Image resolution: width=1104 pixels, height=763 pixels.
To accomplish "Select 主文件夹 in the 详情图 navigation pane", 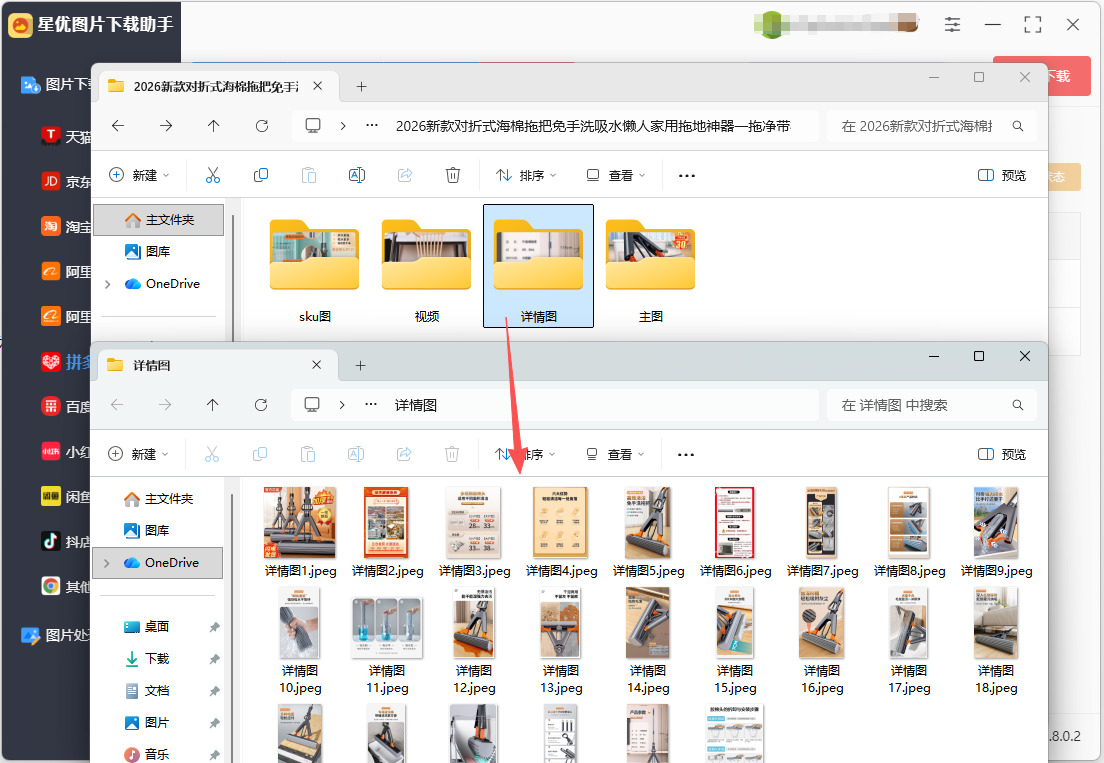I will pos(158,499).
